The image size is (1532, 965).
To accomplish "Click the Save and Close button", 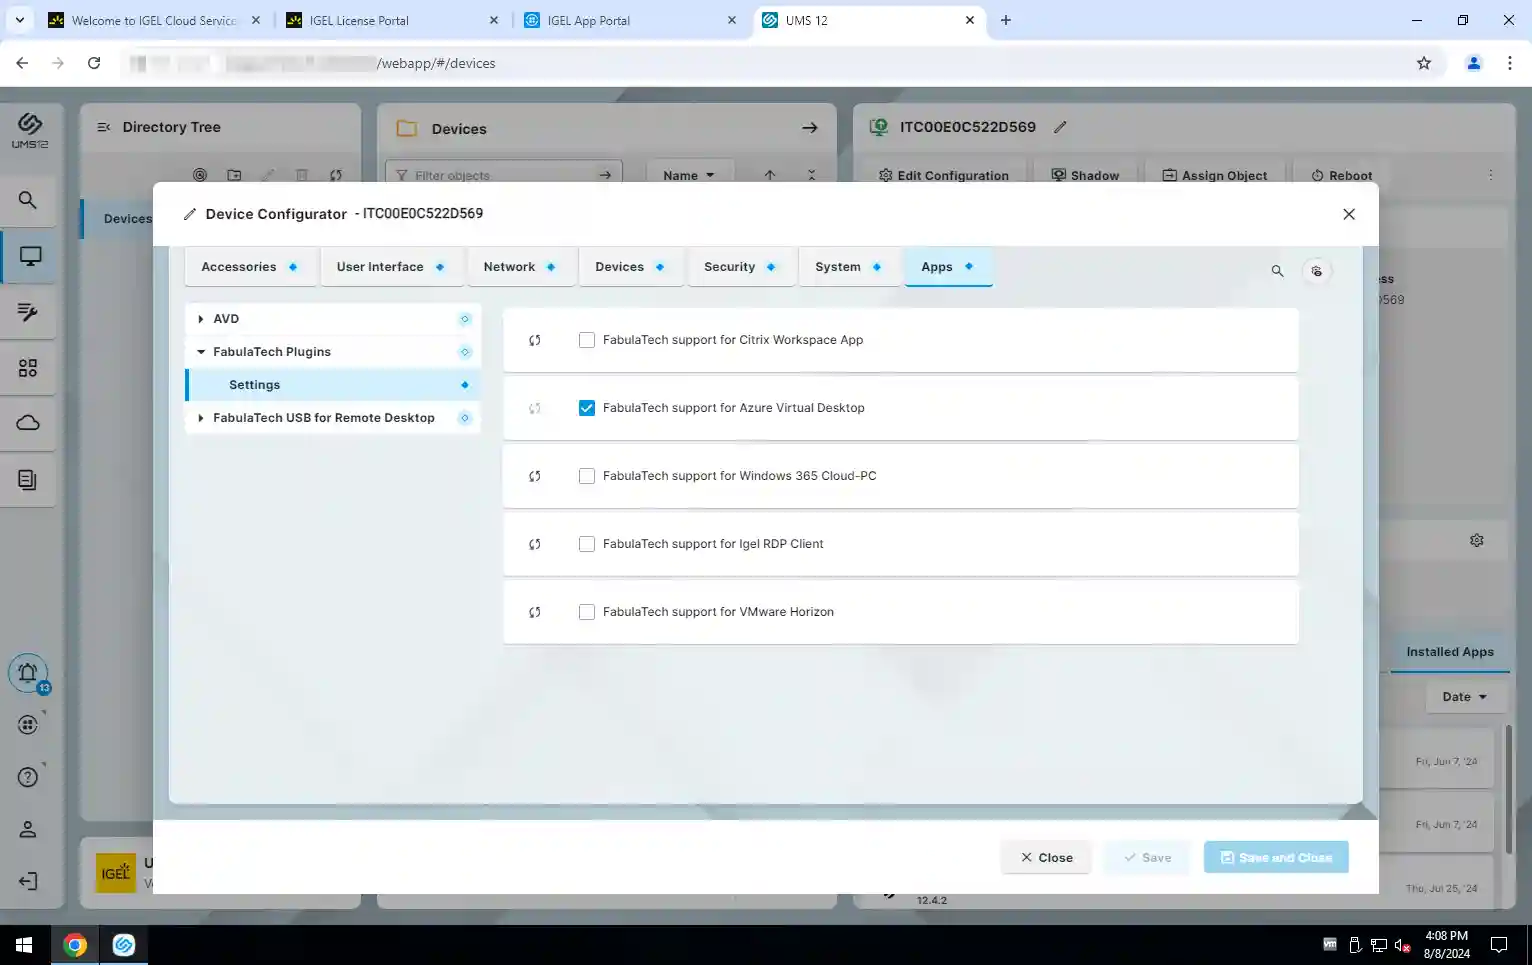I will [x=1276, y=858].
